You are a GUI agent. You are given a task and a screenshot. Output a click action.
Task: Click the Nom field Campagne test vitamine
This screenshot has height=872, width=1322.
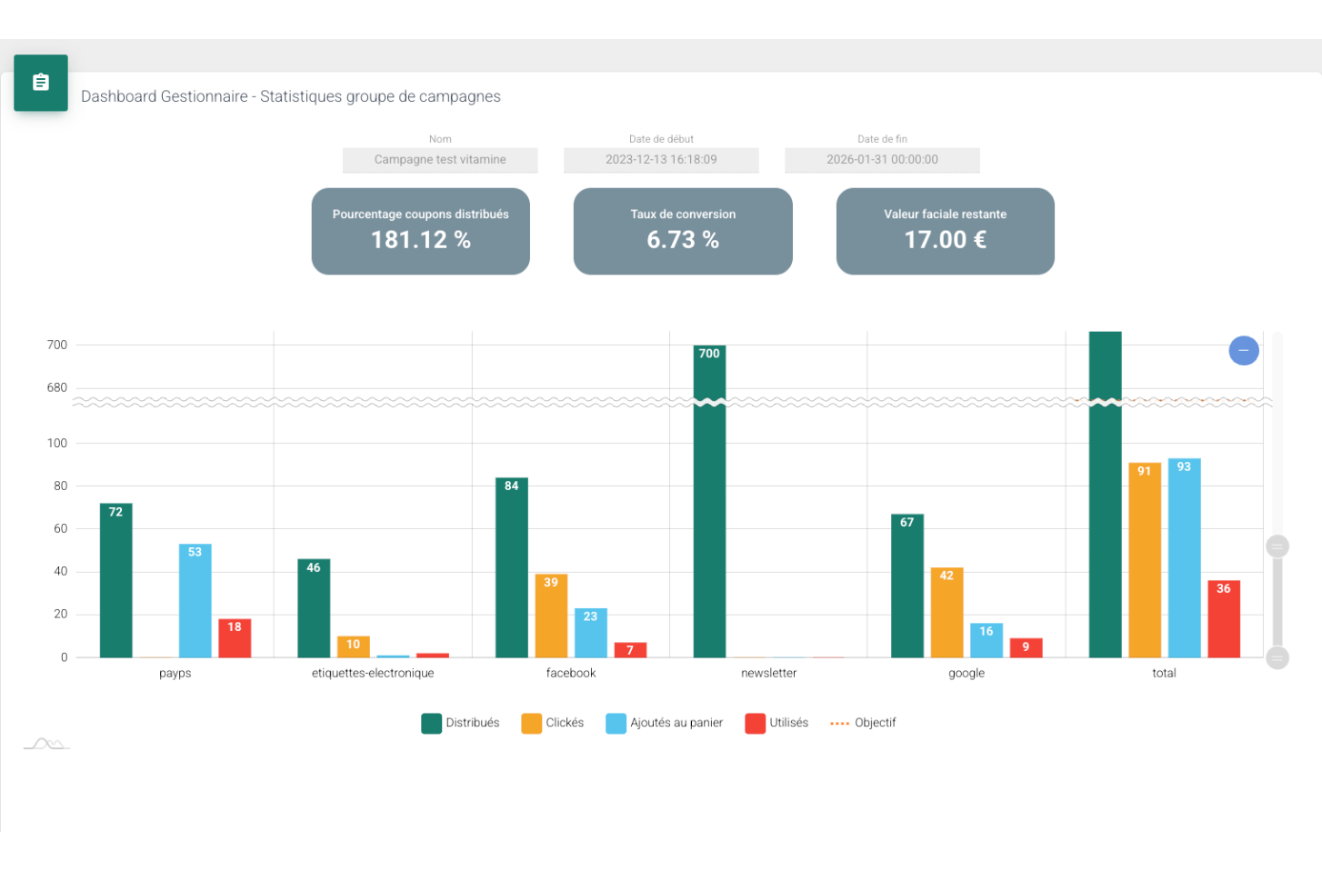(440, 160)
